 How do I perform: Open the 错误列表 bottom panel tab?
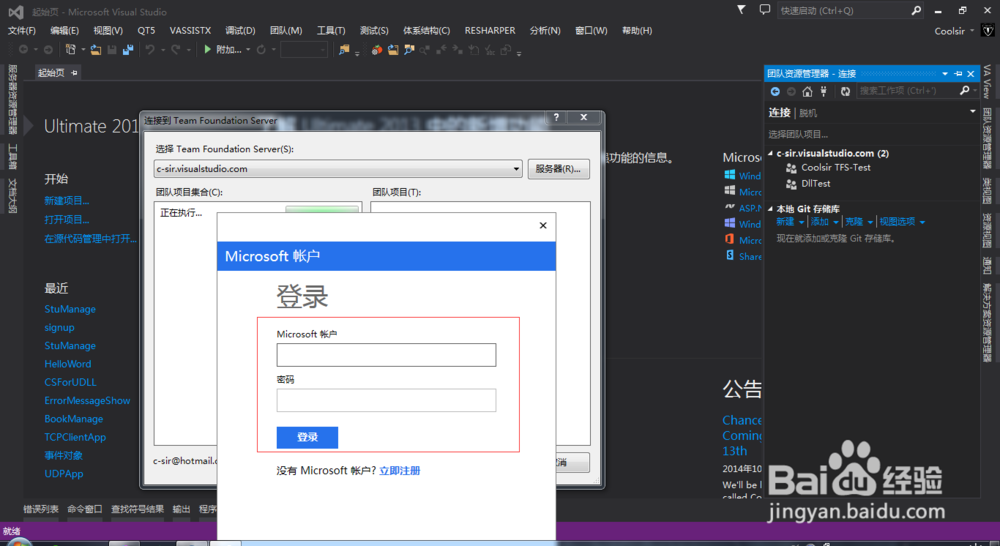point(41,509)
